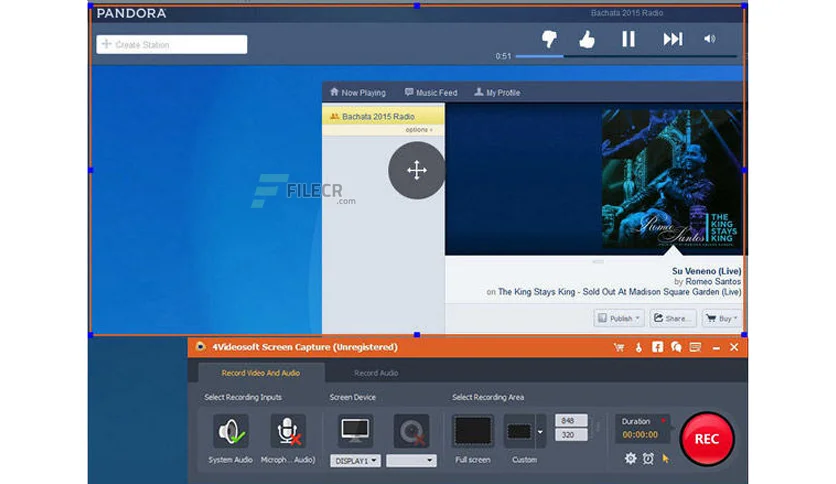
Task: Open the Romeo Santos artist link
Action: click(713, 281)
